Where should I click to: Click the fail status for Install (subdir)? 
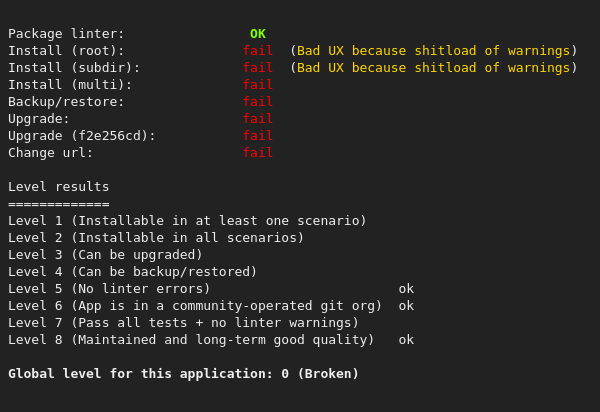click(258, 68)
